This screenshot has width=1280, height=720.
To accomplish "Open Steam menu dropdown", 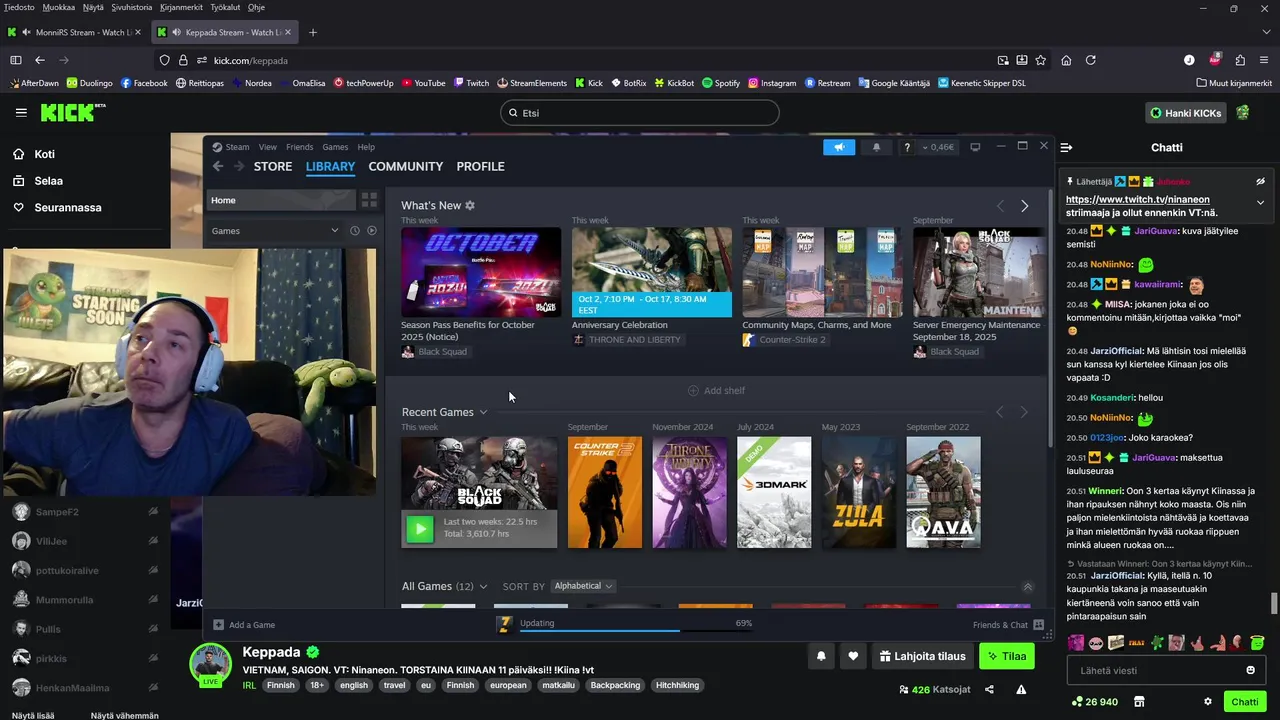I will 237,147.
